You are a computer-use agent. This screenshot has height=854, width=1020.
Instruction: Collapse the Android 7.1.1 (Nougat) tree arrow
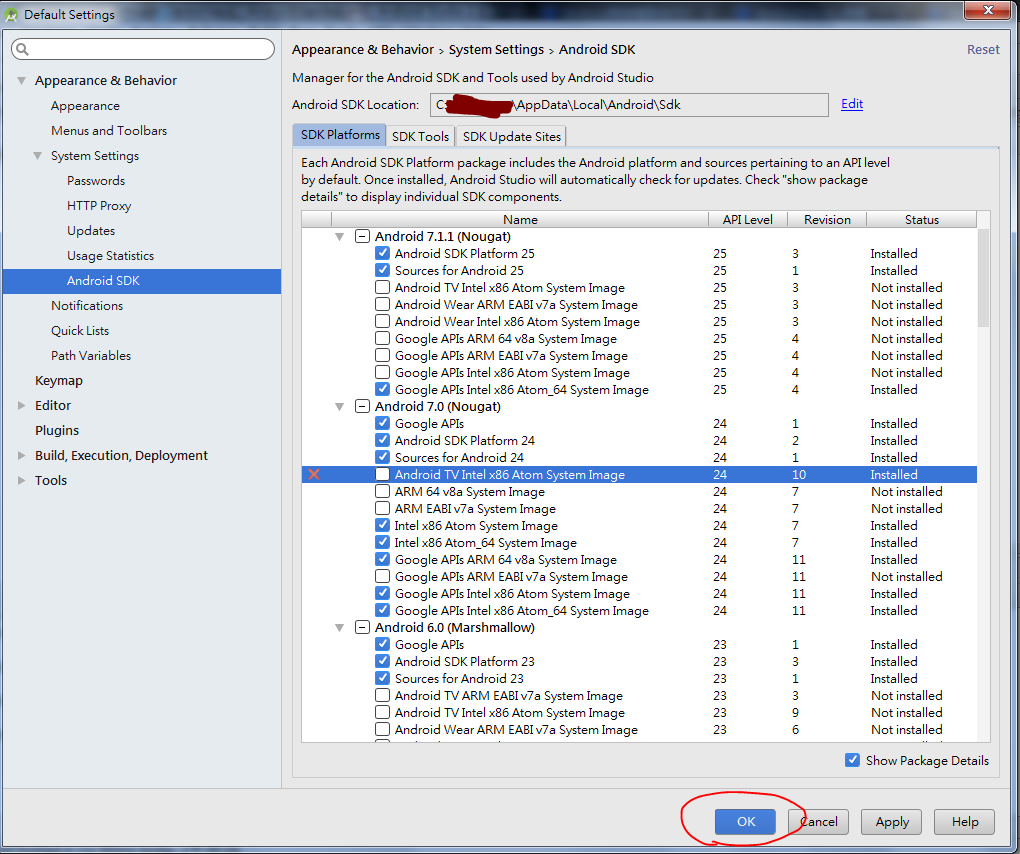(x=340, y=237)
